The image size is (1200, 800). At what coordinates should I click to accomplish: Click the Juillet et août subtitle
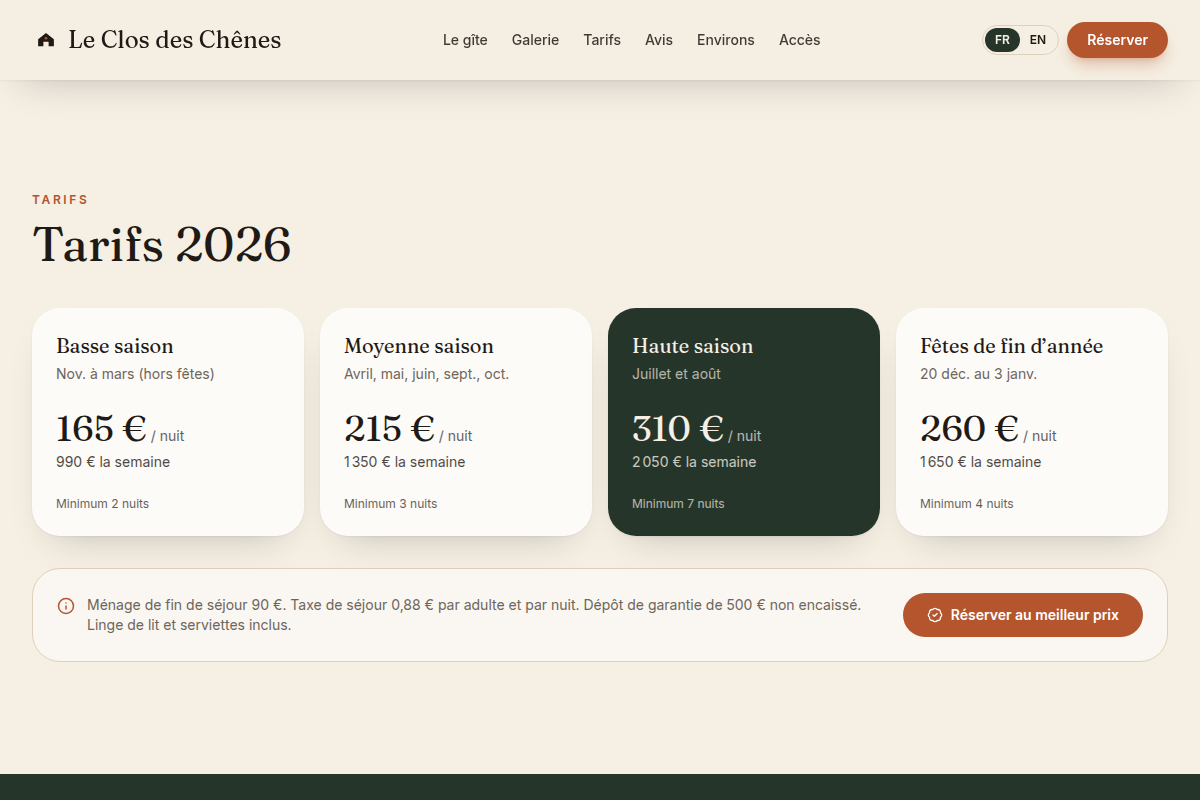click(x=677, y=374)
